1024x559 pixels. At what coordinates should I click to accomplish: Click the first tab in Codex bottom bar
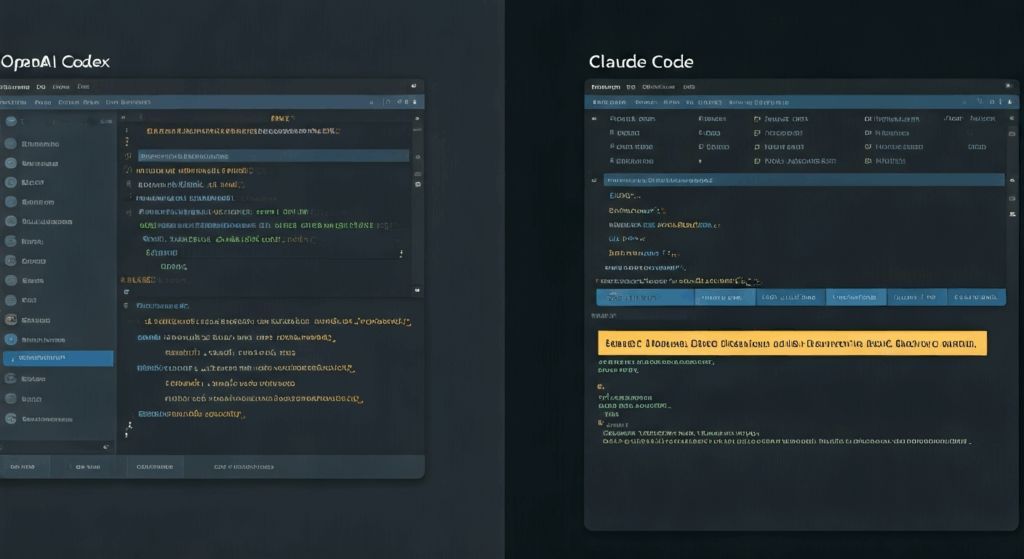(24, 467)
